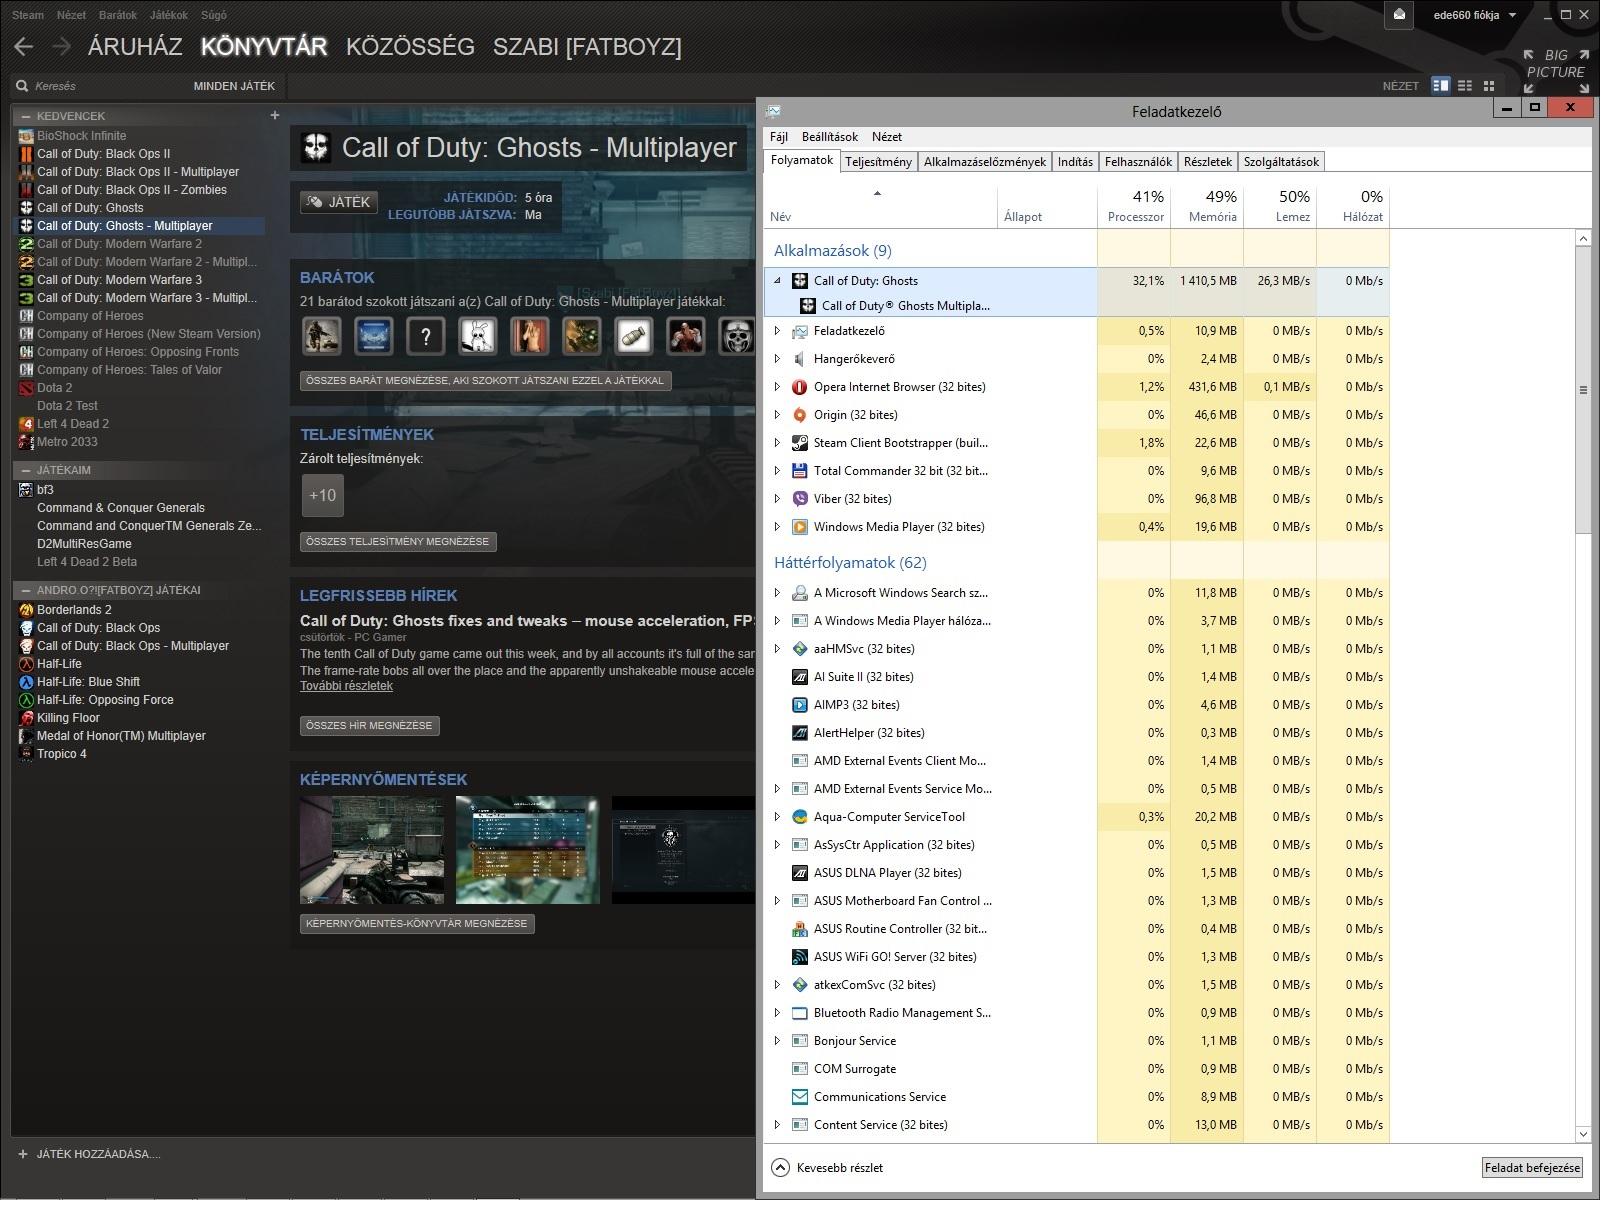1608x1206 pixels.
Task: Open the first gameplay screenshot thumbnail
Action: 372,850
